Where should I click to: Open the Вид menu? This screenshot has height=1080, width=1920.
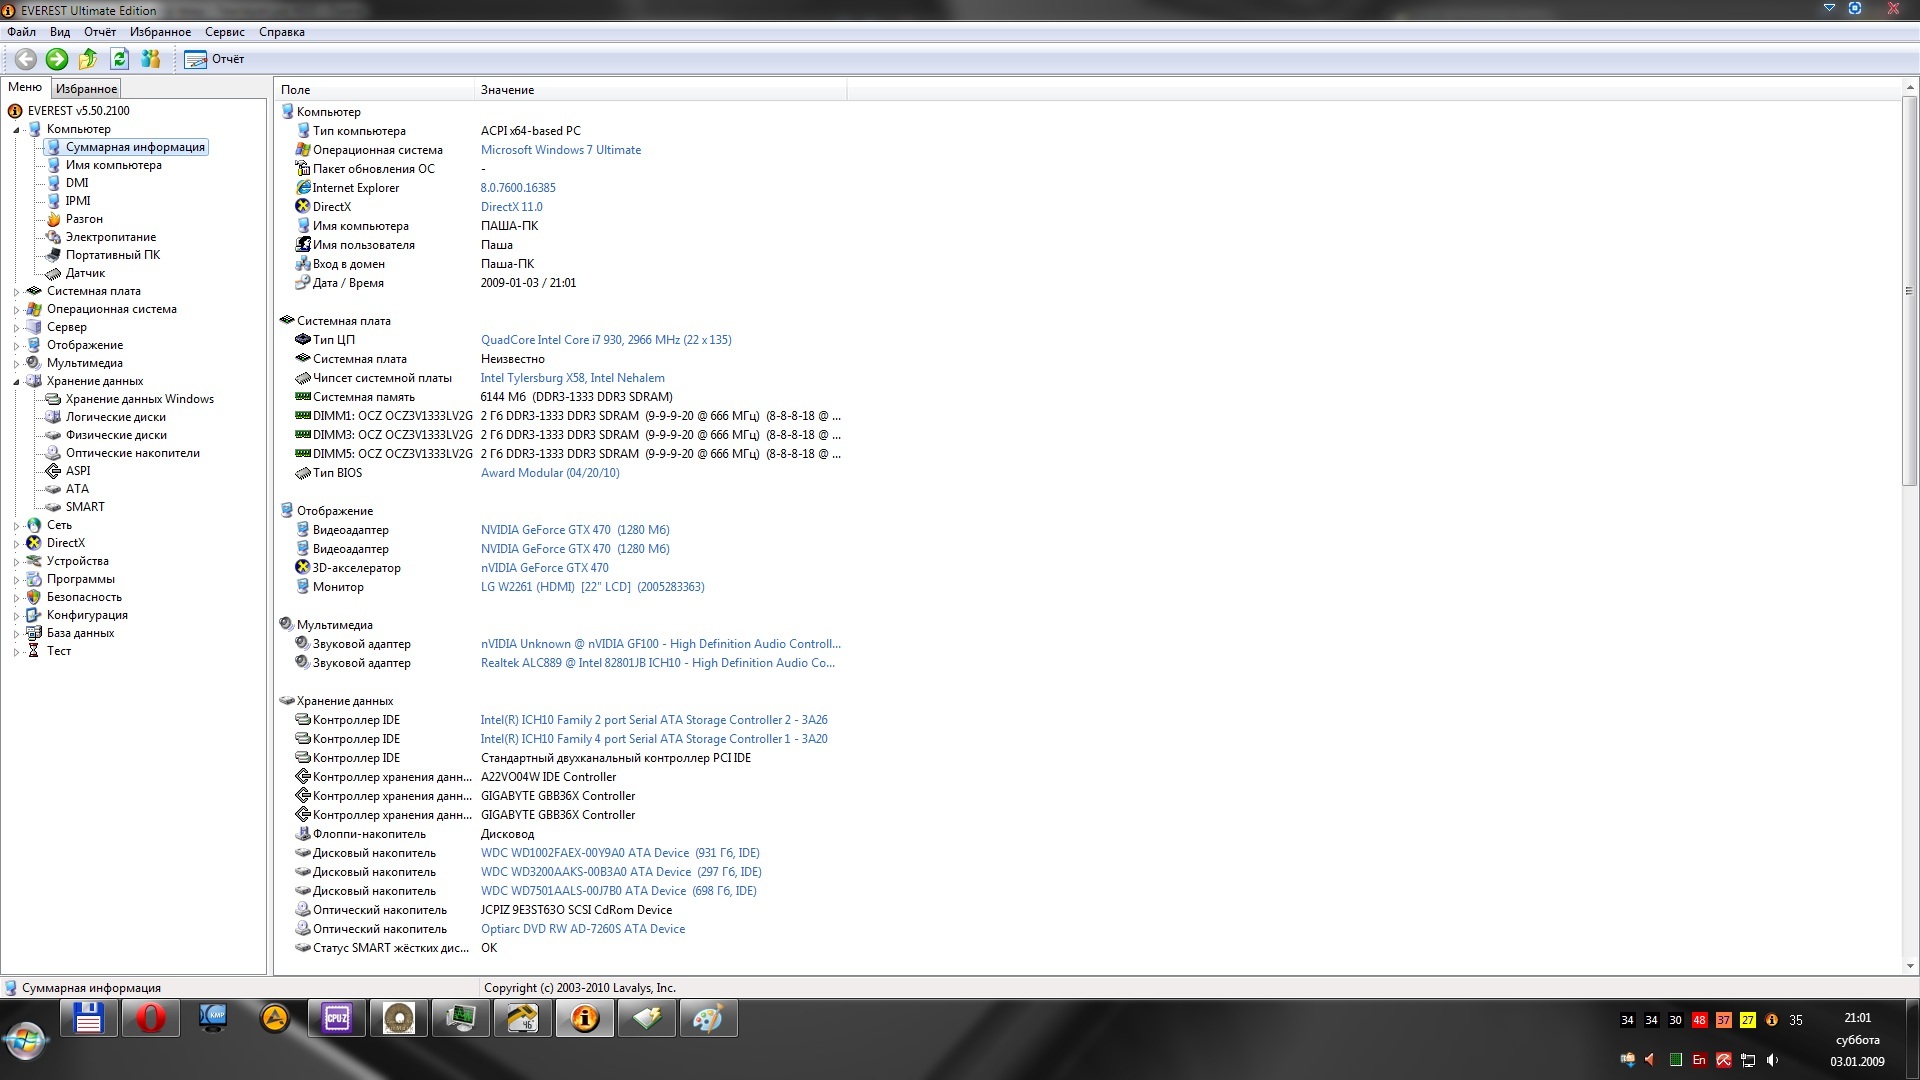click(x=60, y=32)
